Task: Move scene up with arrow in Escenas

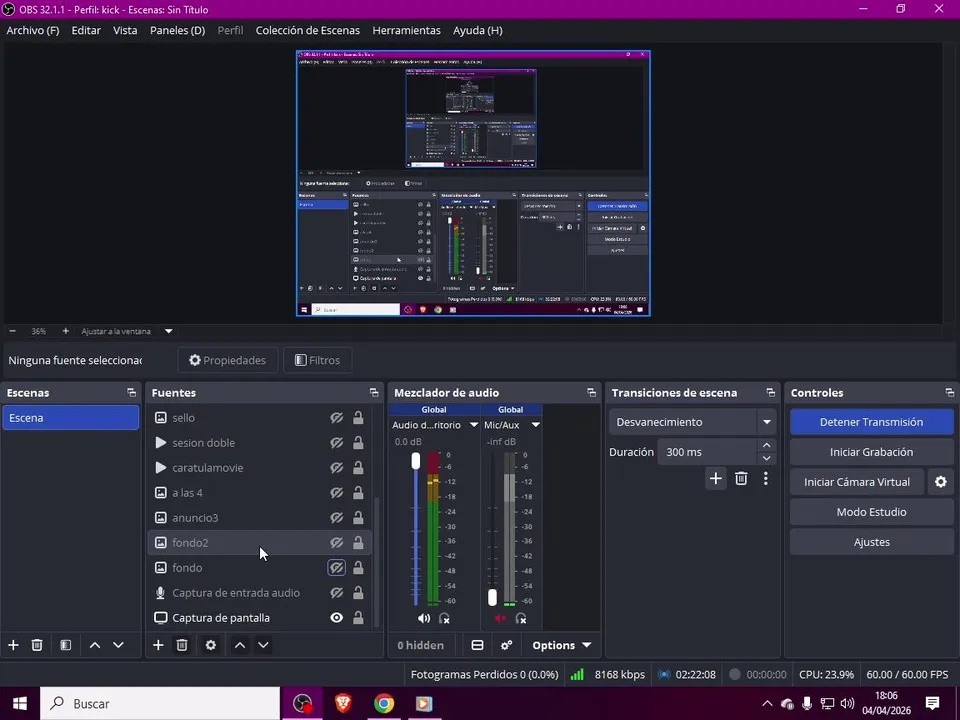Action: 95,645
